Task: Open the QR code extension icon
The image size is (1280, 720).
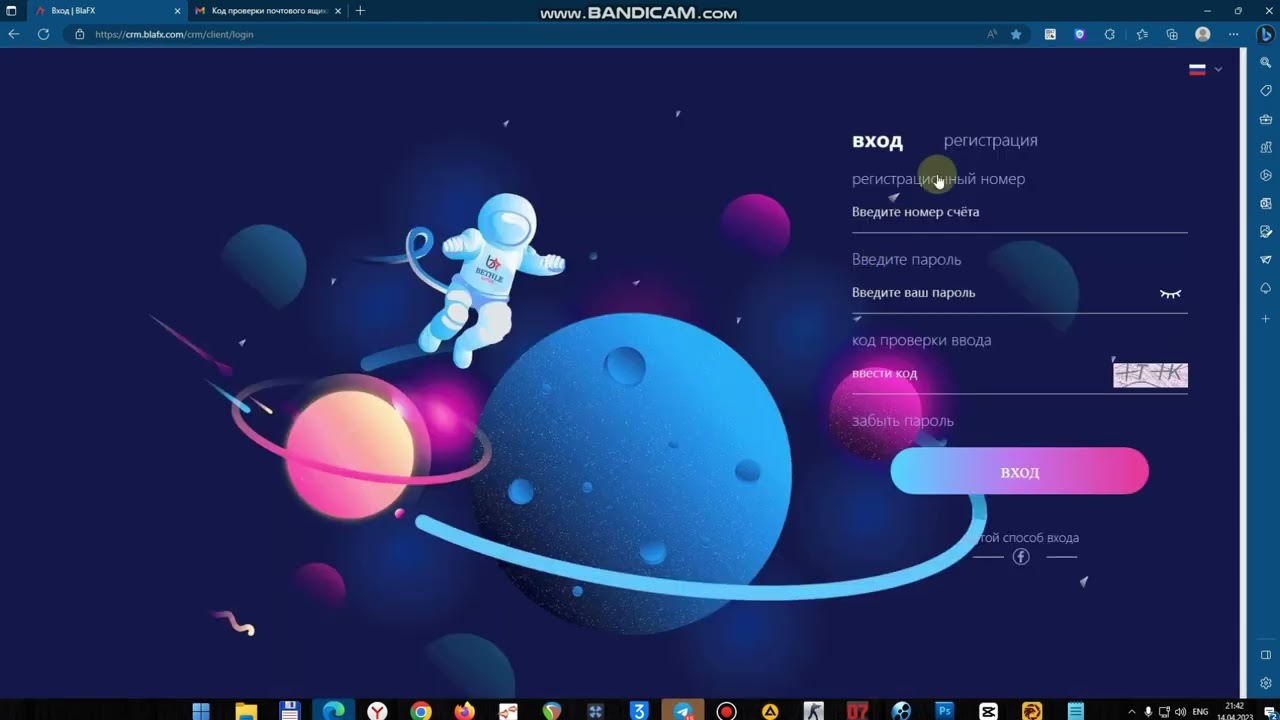Action: 1050,34
